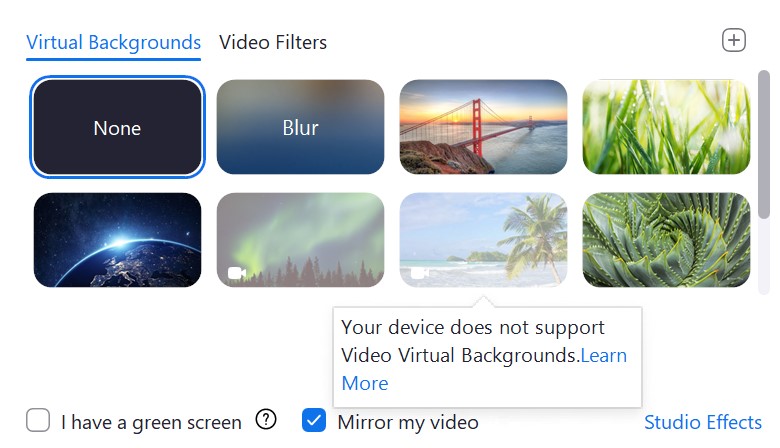Open Studio Effects
Screen dimensions: 780x448
[702, 422]
